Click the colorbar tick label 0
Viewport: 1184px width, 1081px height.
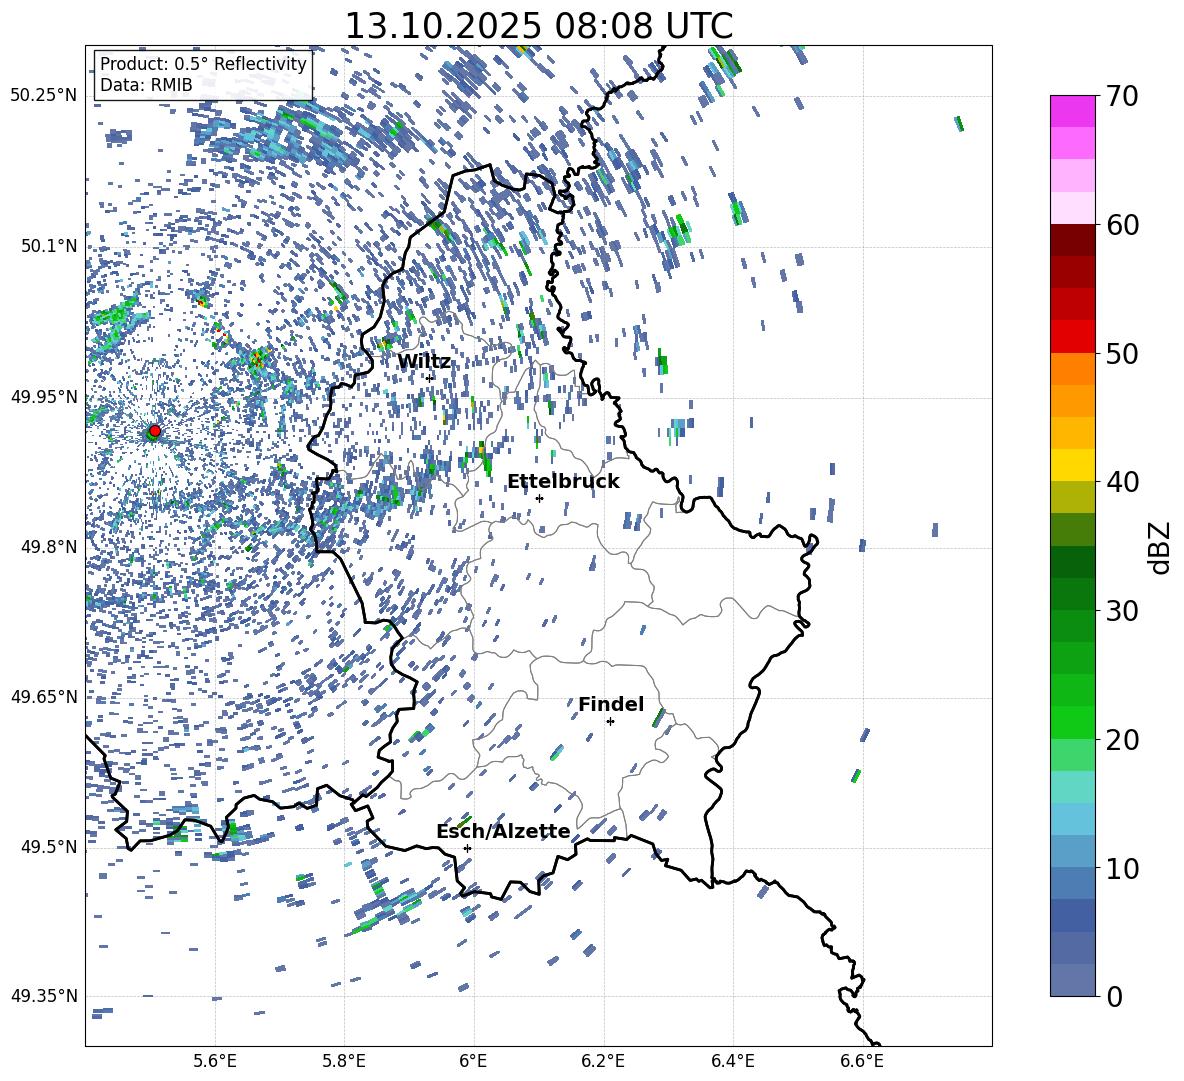(x=1114, y=996)
